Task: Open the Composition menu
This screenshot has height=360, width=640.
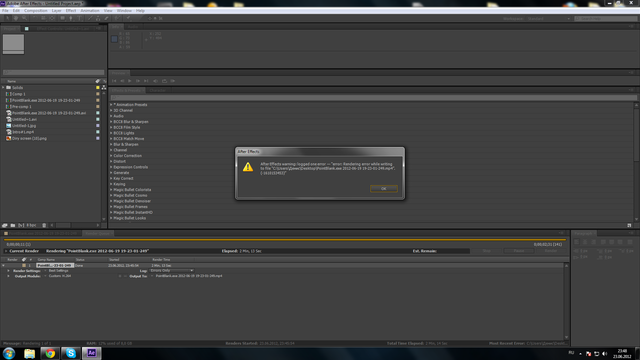Action: coord(36,11)
